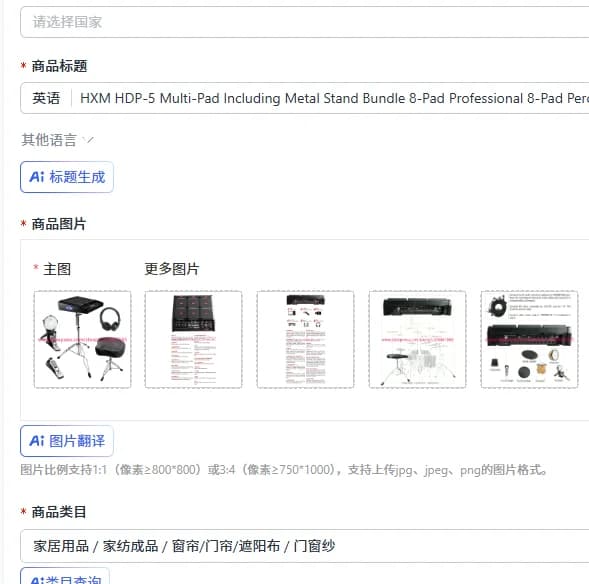The height and width of the screenshot is (584, 589).
Task: Open the drum kit diagram thumbnail
Action: (x=417, y=339)
